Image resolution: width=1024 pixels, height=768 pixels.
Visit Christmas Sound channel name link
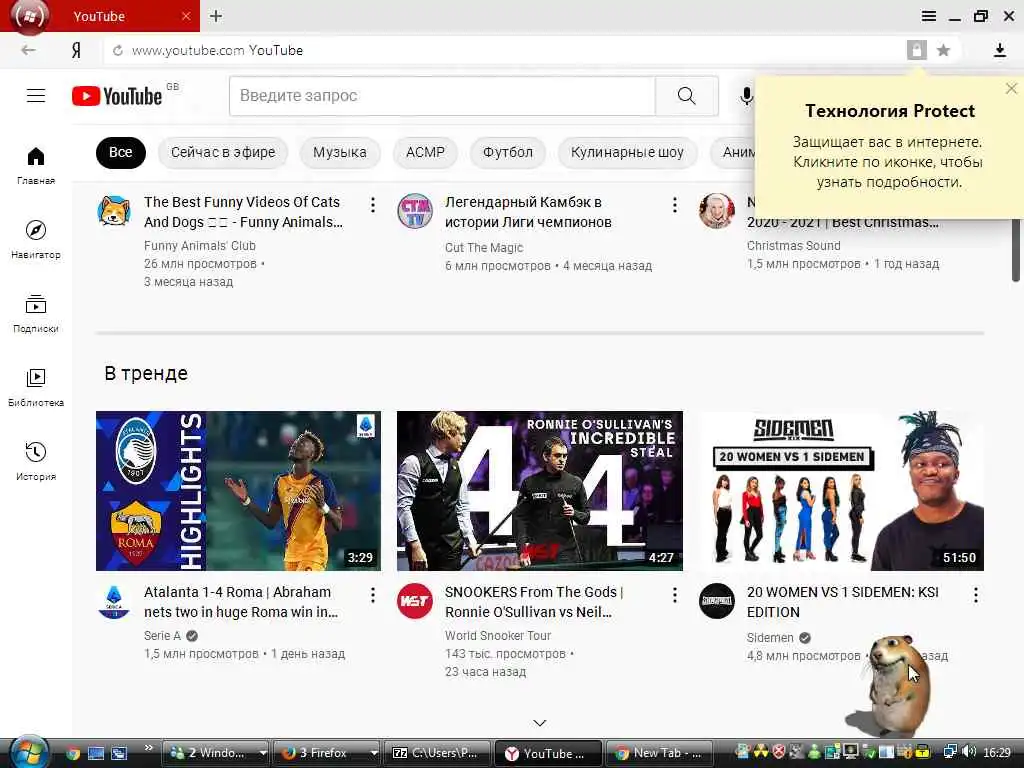coord(793,246)
